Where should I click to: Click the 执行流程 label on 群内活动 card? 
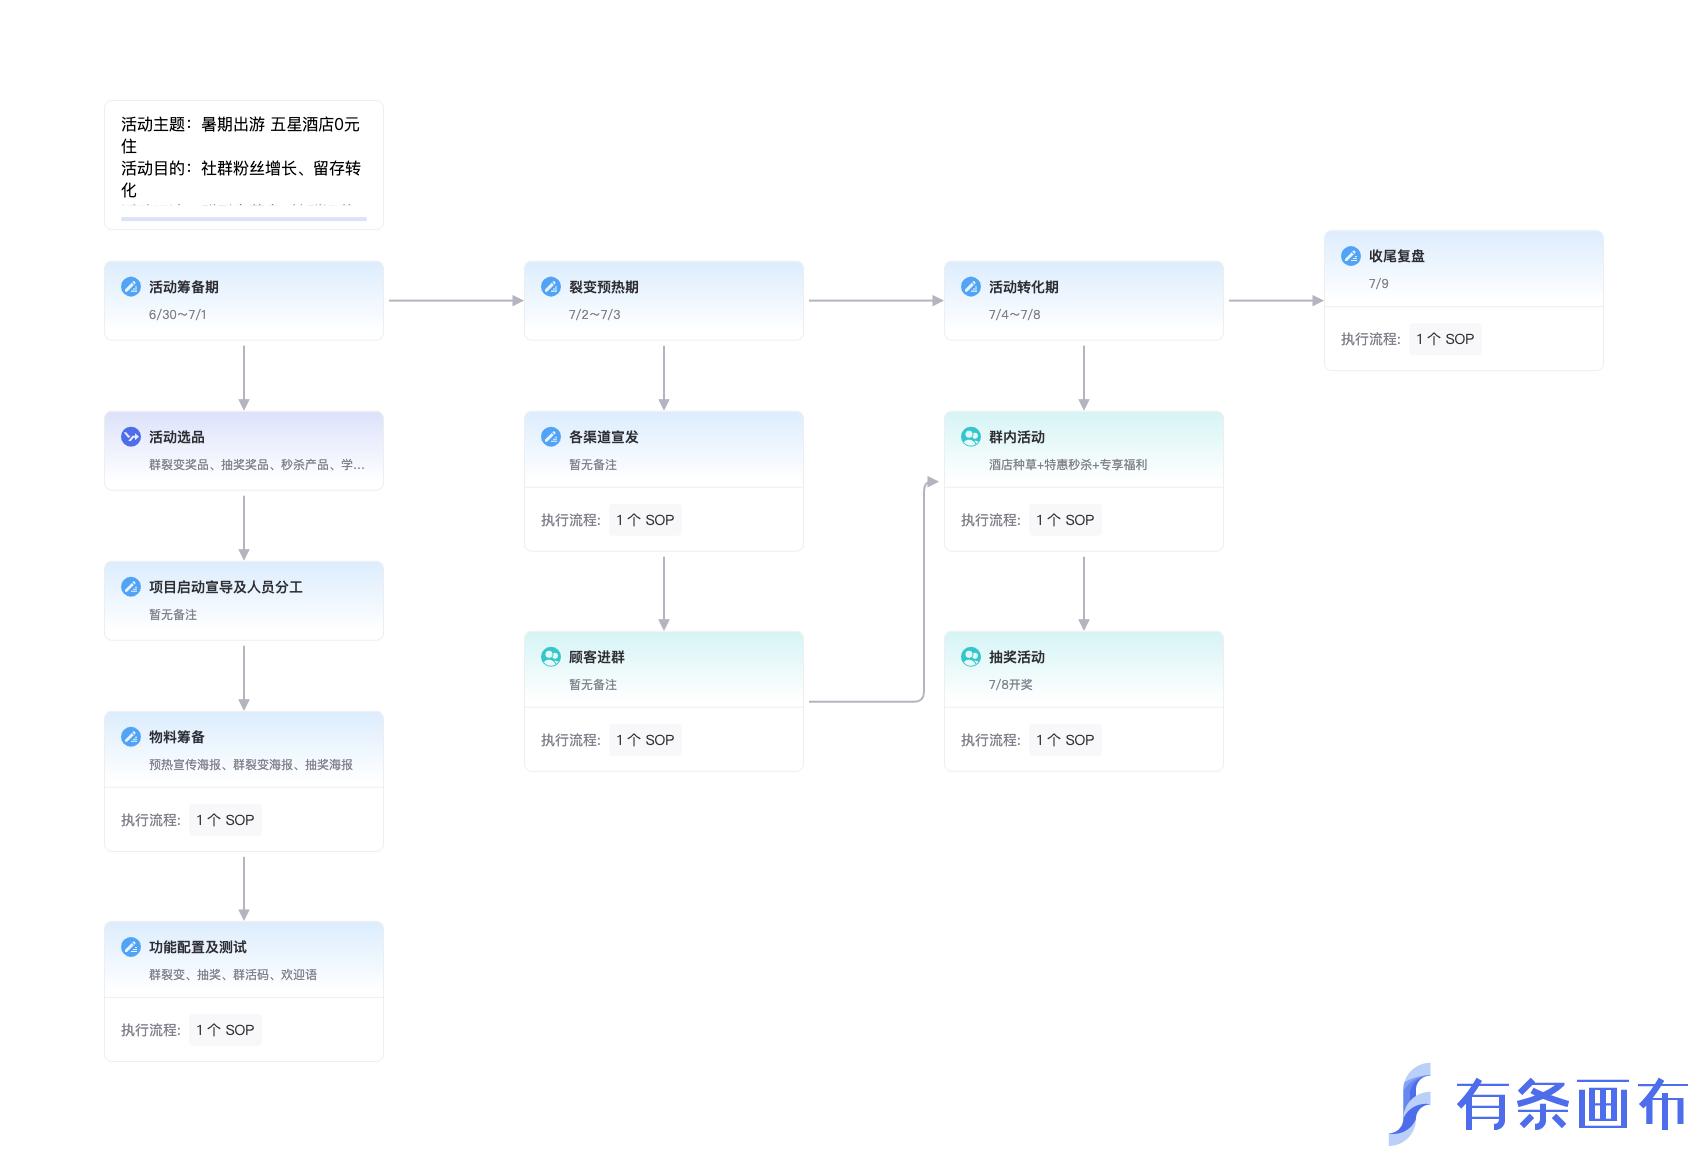pyautogui.click(x=991, y=520)
